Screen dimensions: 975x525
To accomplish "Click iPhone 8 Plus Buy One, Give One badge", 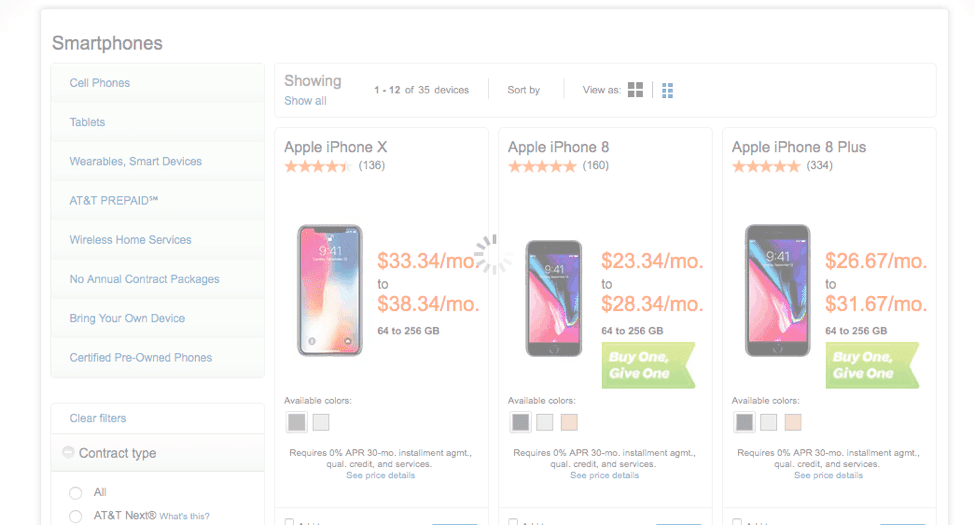I will tap(871, 365).
